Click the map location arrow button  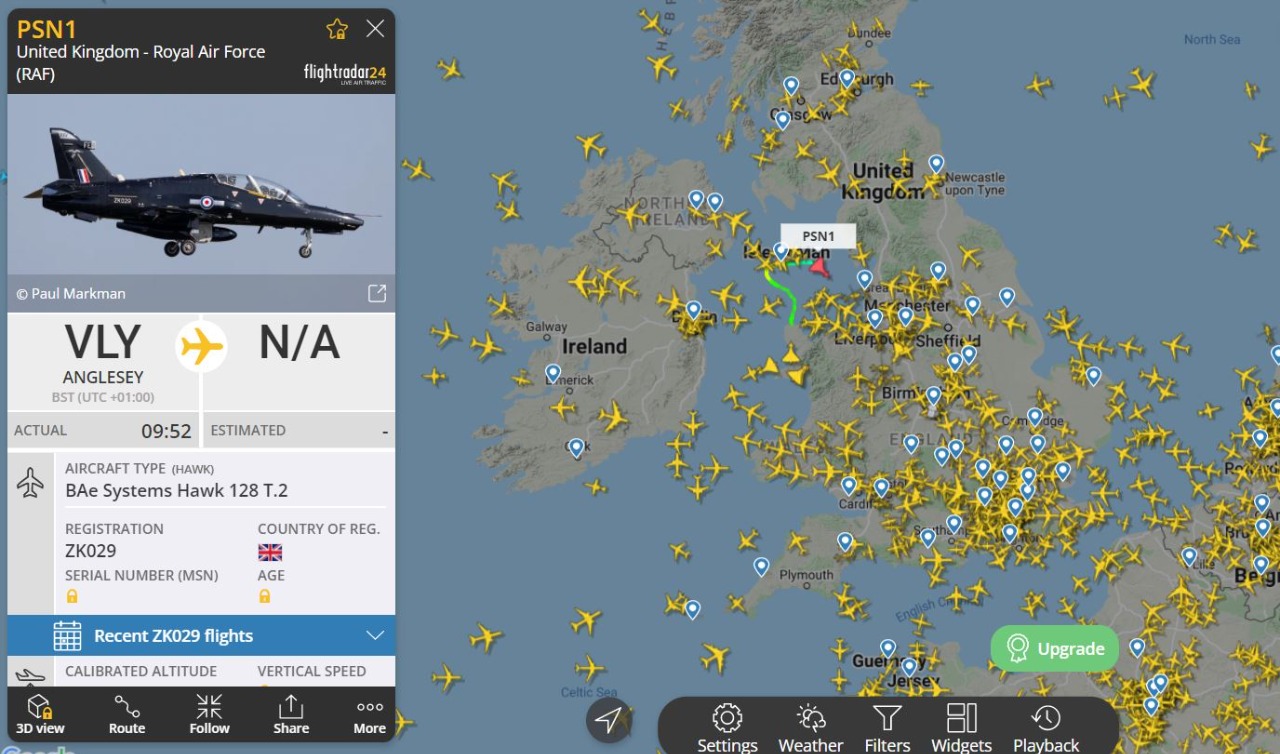tap(609, 719)
